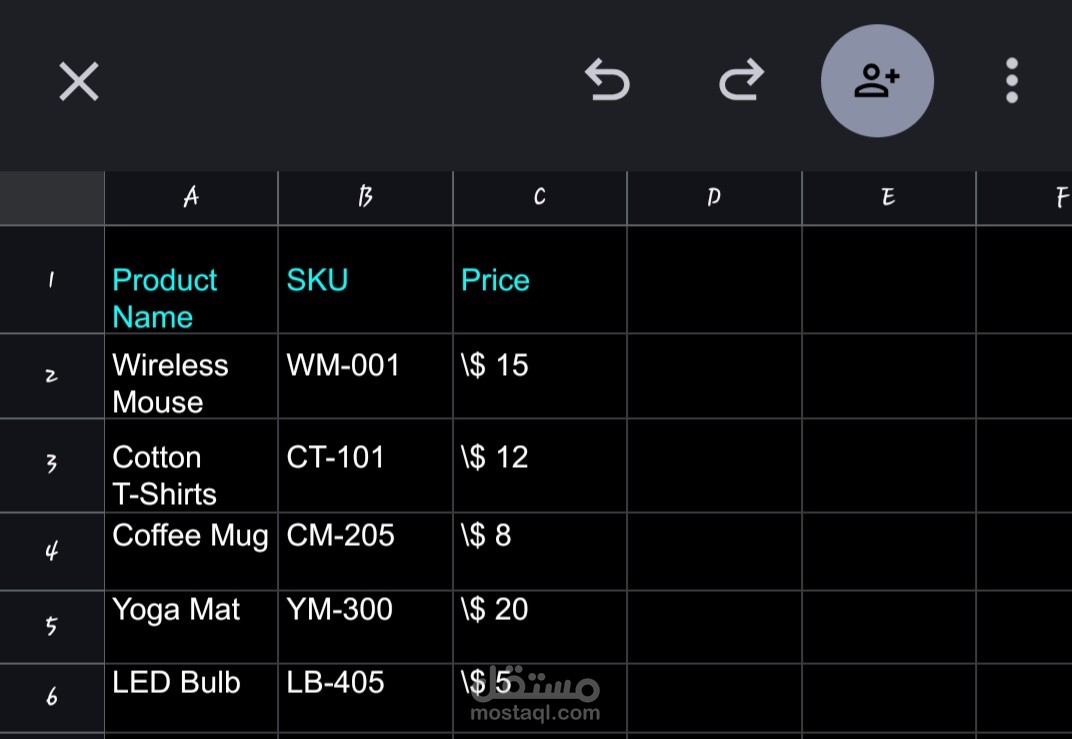This screenshot has width=1072, height=739.
Task: Select row 3 header
Action: 52,465
